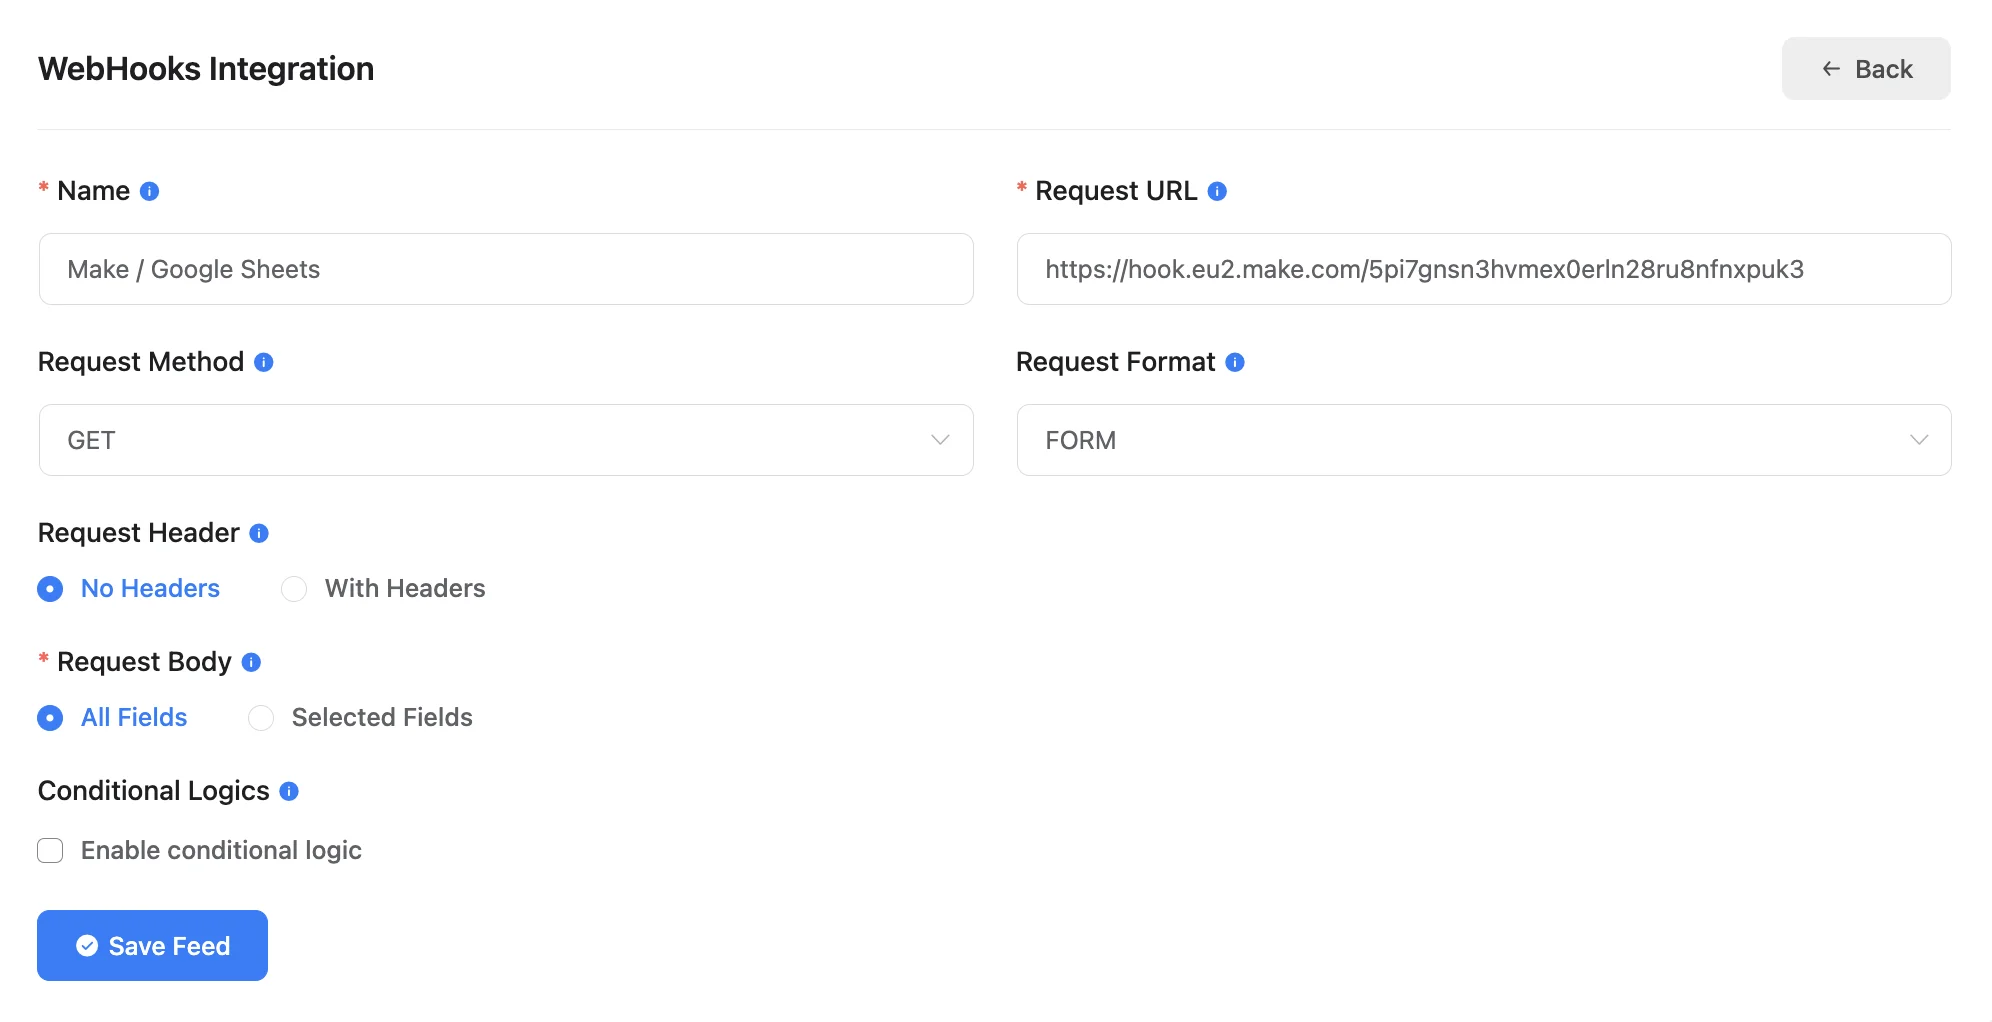
Task: Click the Request URL info icon
Action: 1217,191
